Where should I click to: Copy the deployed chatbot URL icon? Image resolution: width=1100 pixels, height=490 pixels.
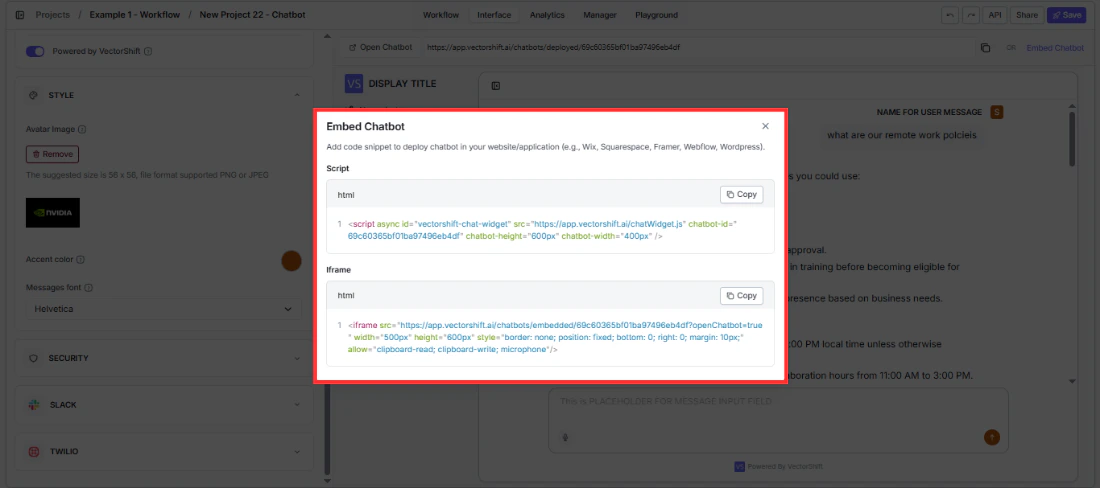[x=986, y=48]
